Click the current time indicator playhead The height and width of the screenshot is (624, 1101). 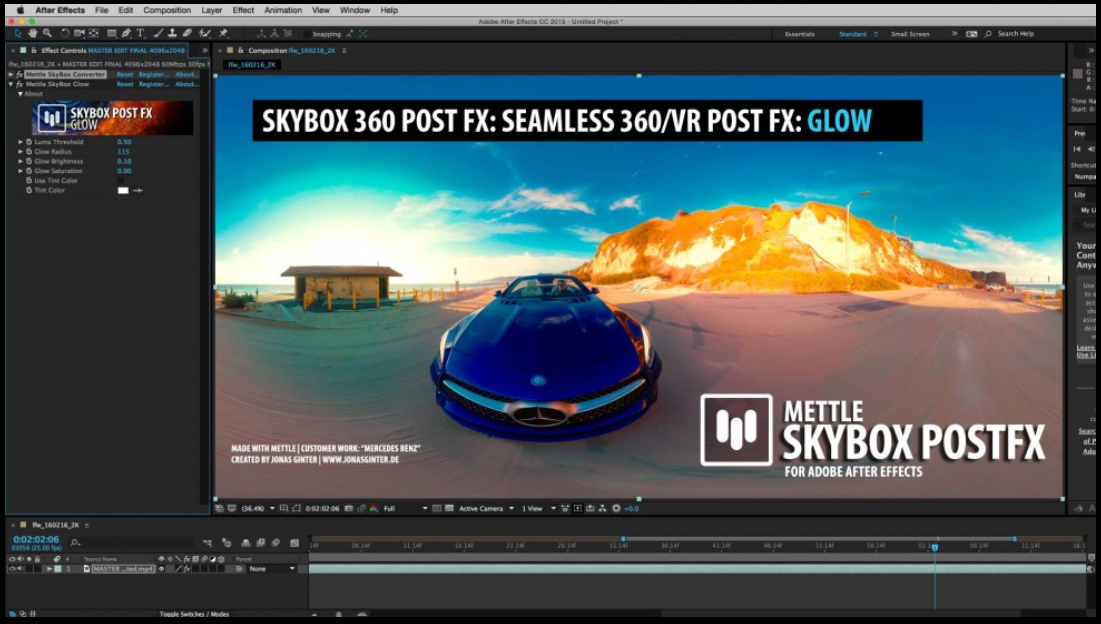[x=935, y=547]
